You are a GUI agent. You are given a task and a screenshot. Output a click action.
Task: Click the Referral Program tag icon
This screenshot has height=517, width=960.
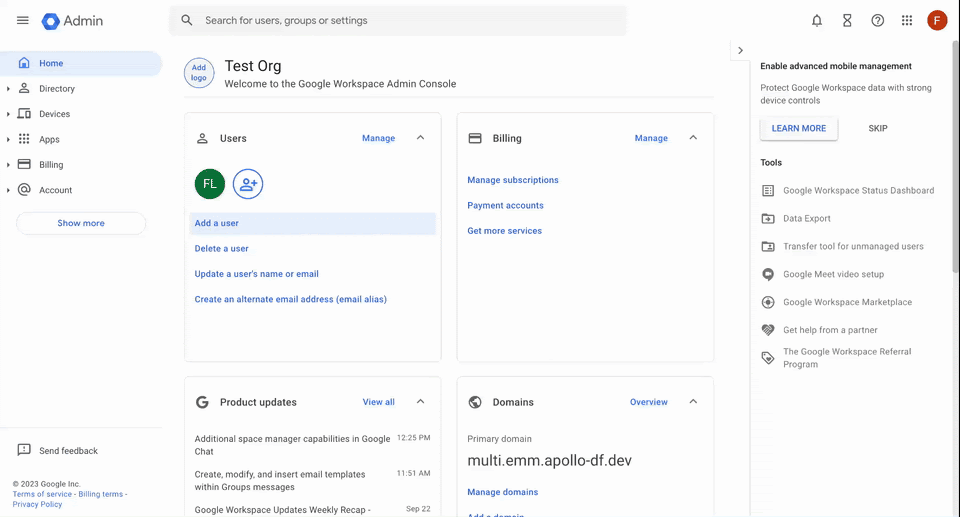point(768,358)
